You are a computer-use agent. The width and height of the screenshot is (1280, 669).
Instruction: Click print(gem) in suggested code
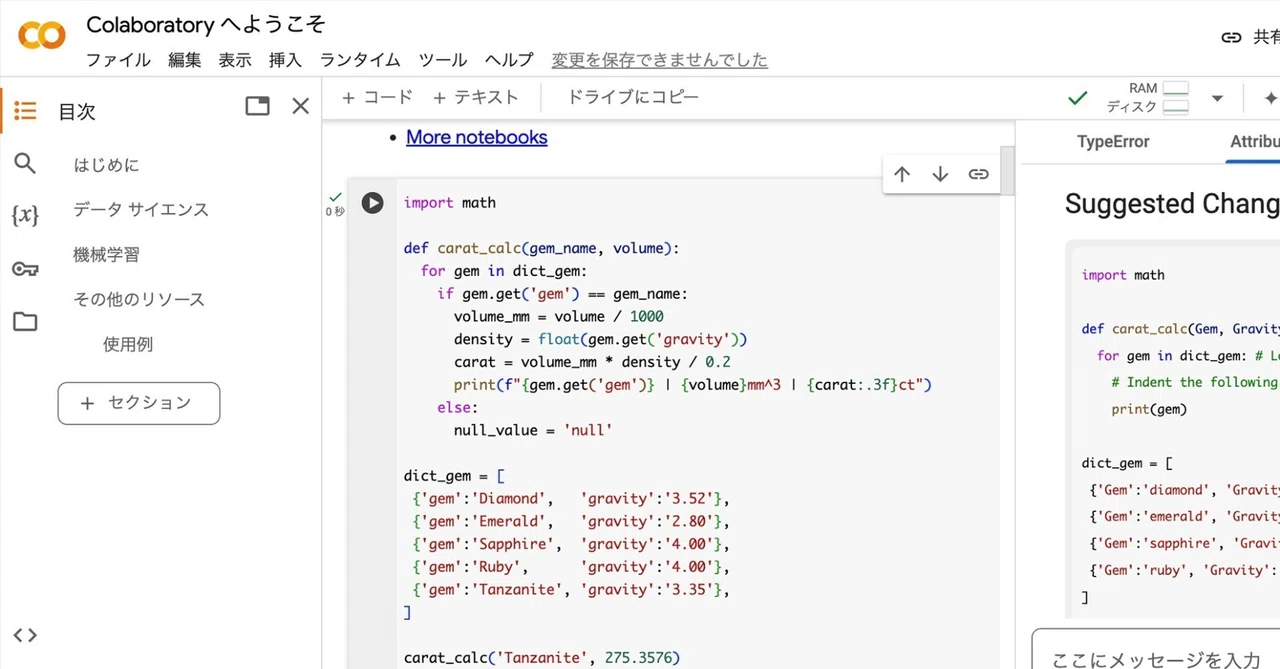coord(1149,409)
